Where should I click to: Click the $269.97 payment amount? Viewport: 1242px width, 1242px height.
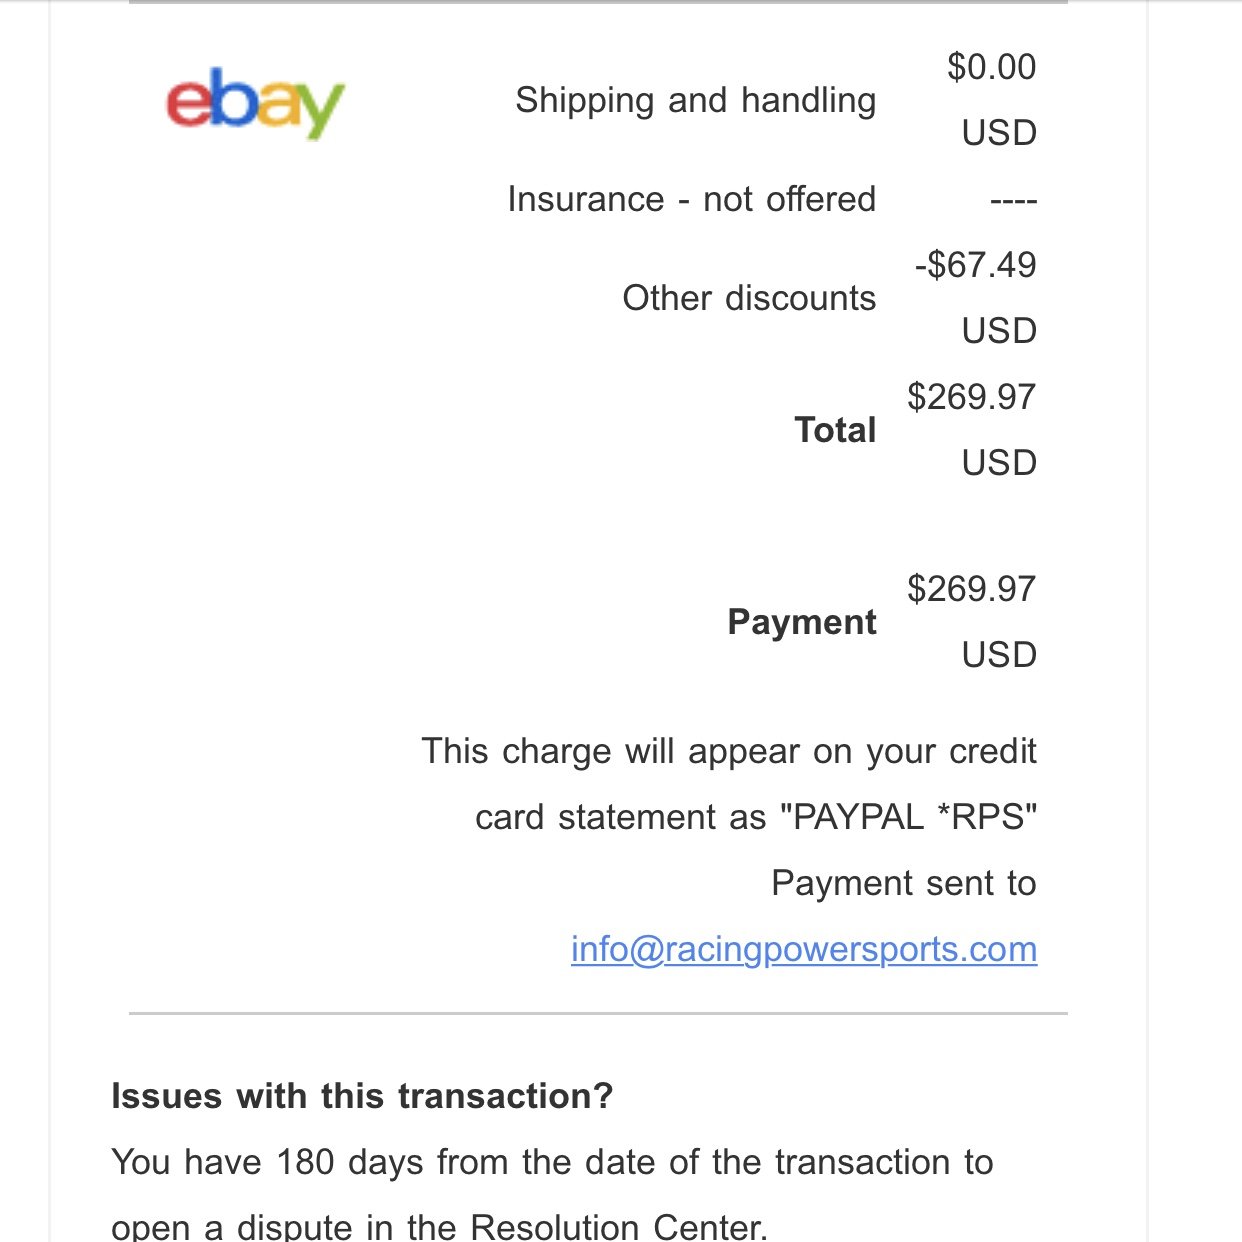[972, 589]
